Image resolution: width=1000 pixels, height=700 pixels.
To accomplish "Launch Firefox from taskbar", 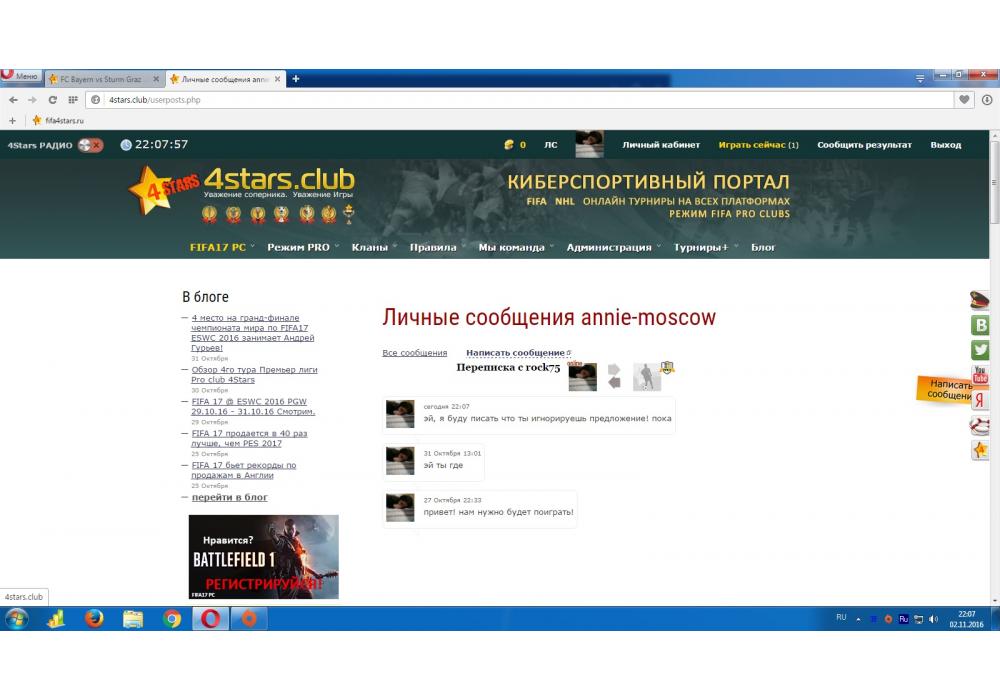I will pyautogui.click(x=94, y=618).
